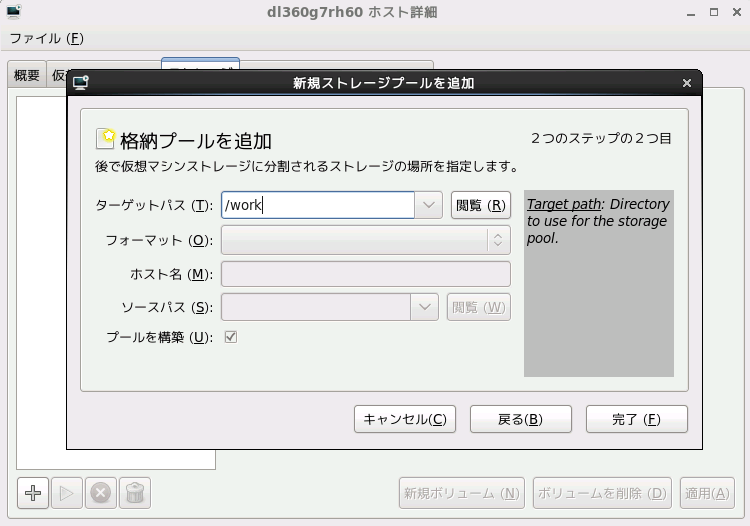Close the new storage pool dialog

(x=687, y=83)
